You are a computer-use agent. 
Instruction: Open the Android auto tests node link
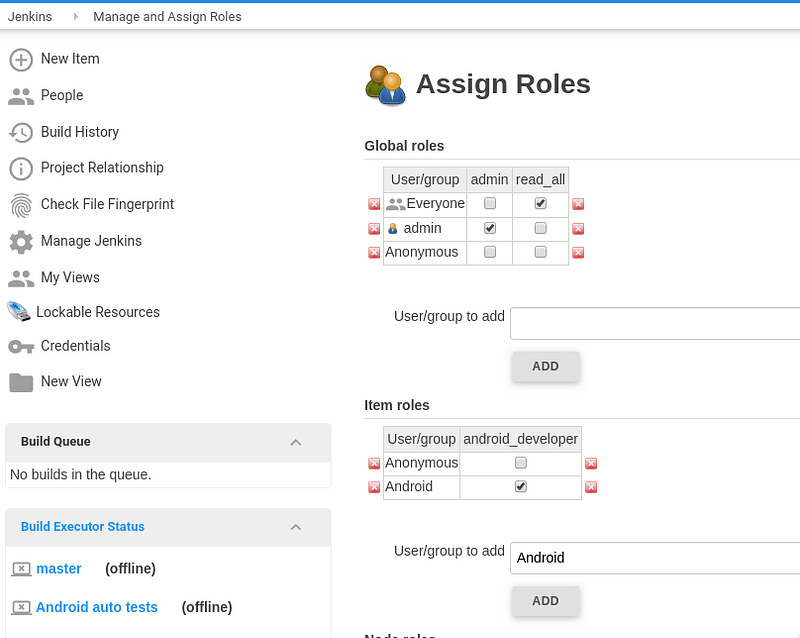pyautogui.click(x=96, y=607)
